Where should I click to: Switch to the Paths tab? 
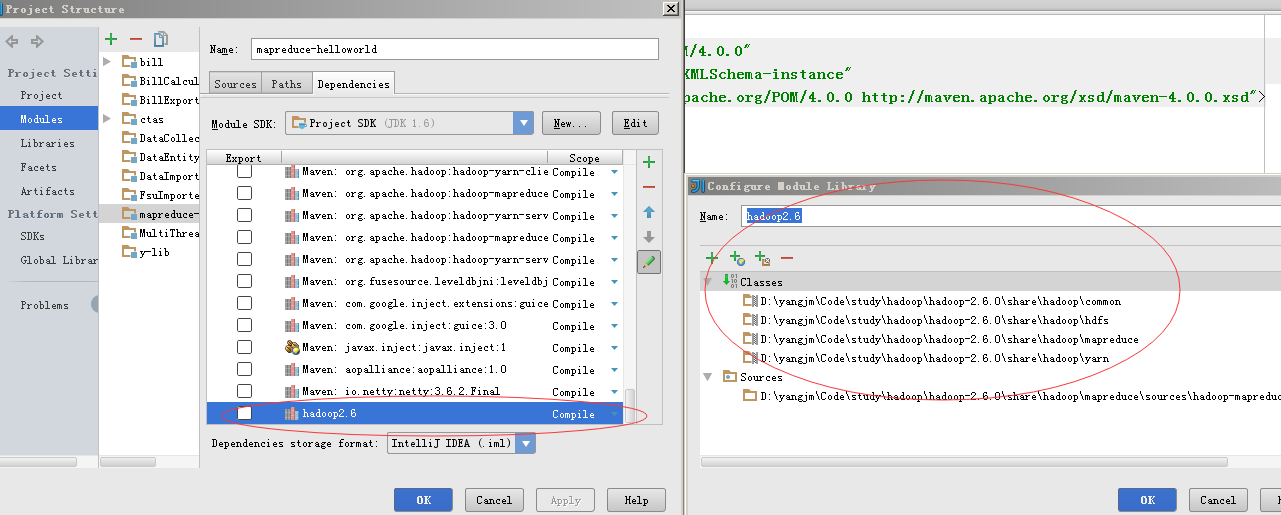(286, 84)
